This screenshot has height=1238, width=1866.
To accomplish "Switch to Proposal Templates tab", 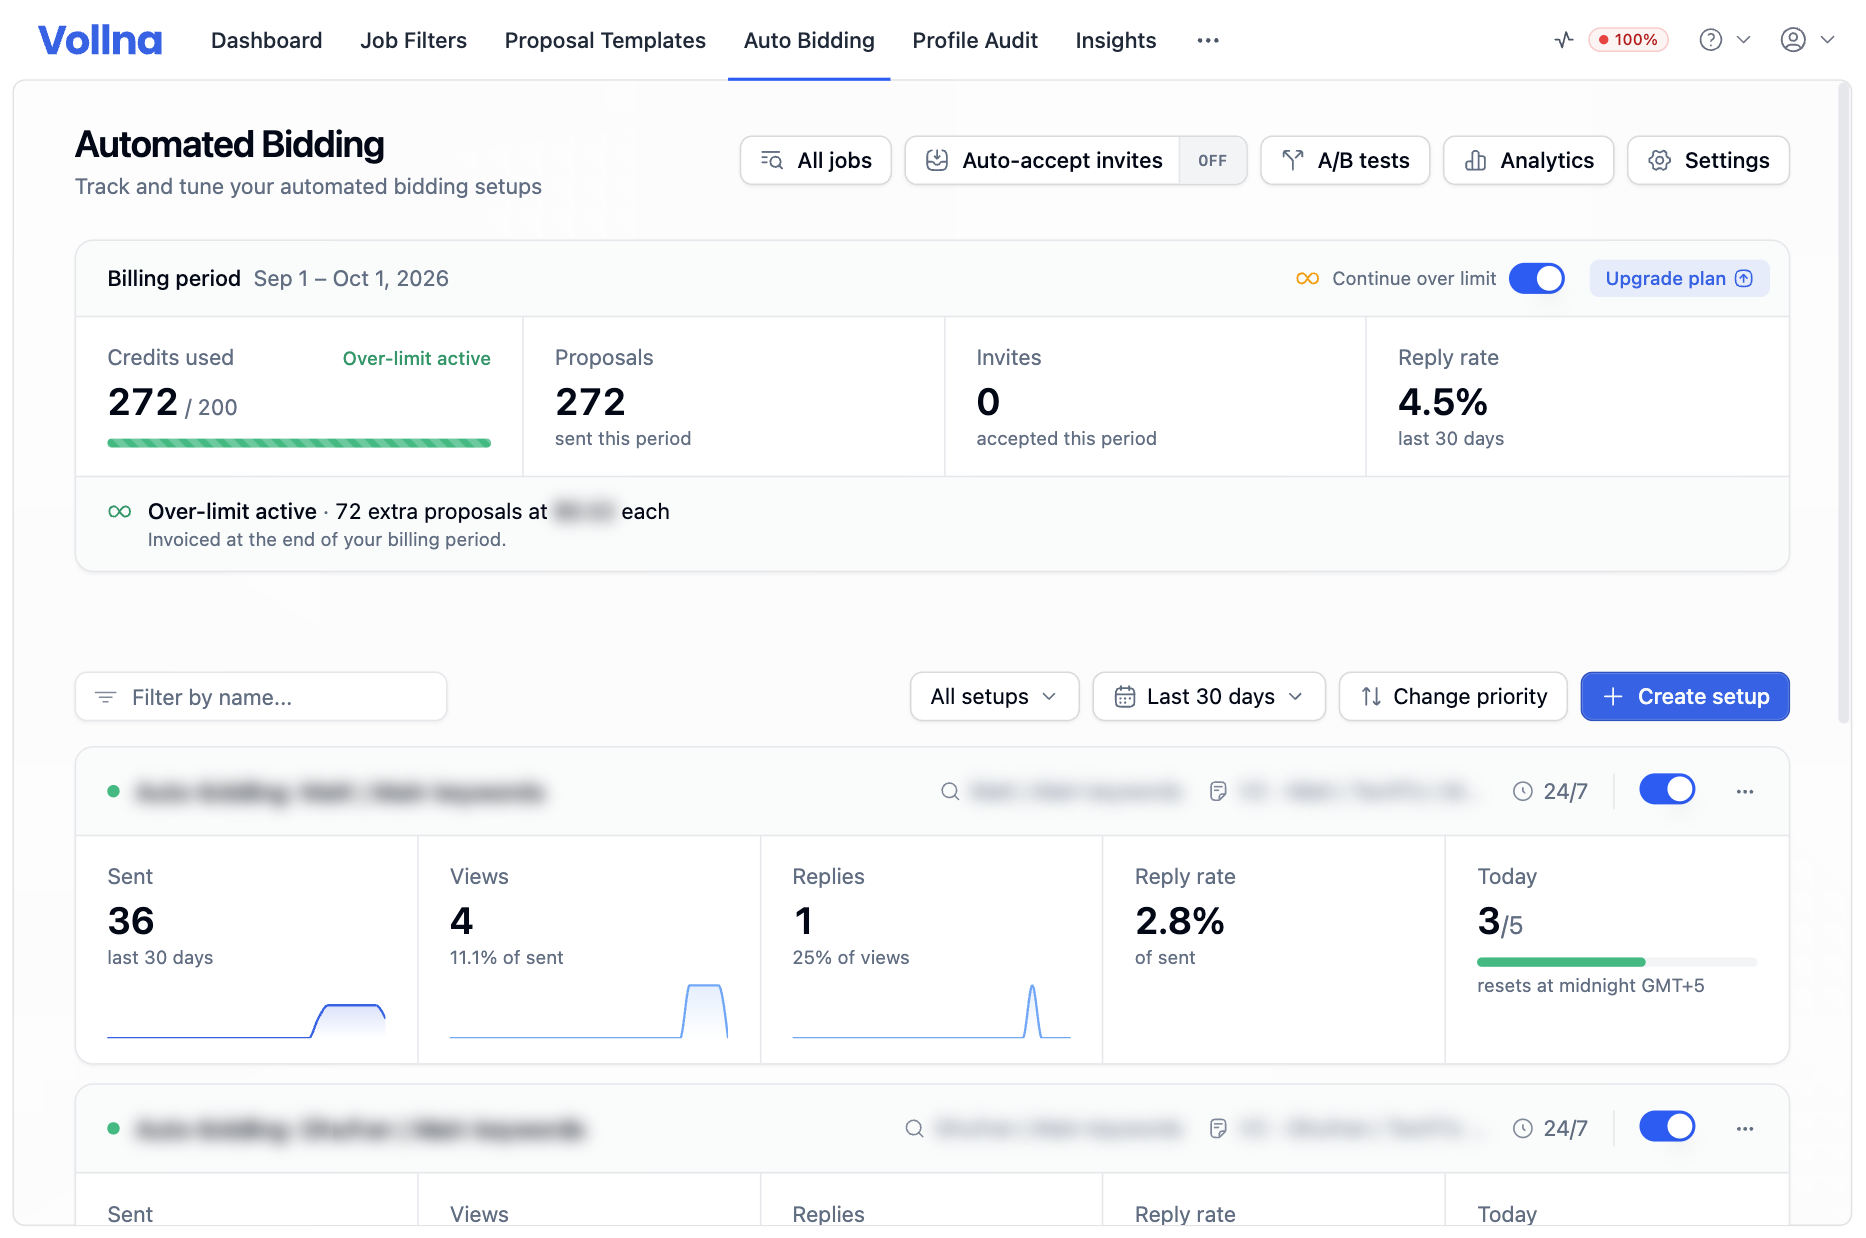I will tap(605, 41).
